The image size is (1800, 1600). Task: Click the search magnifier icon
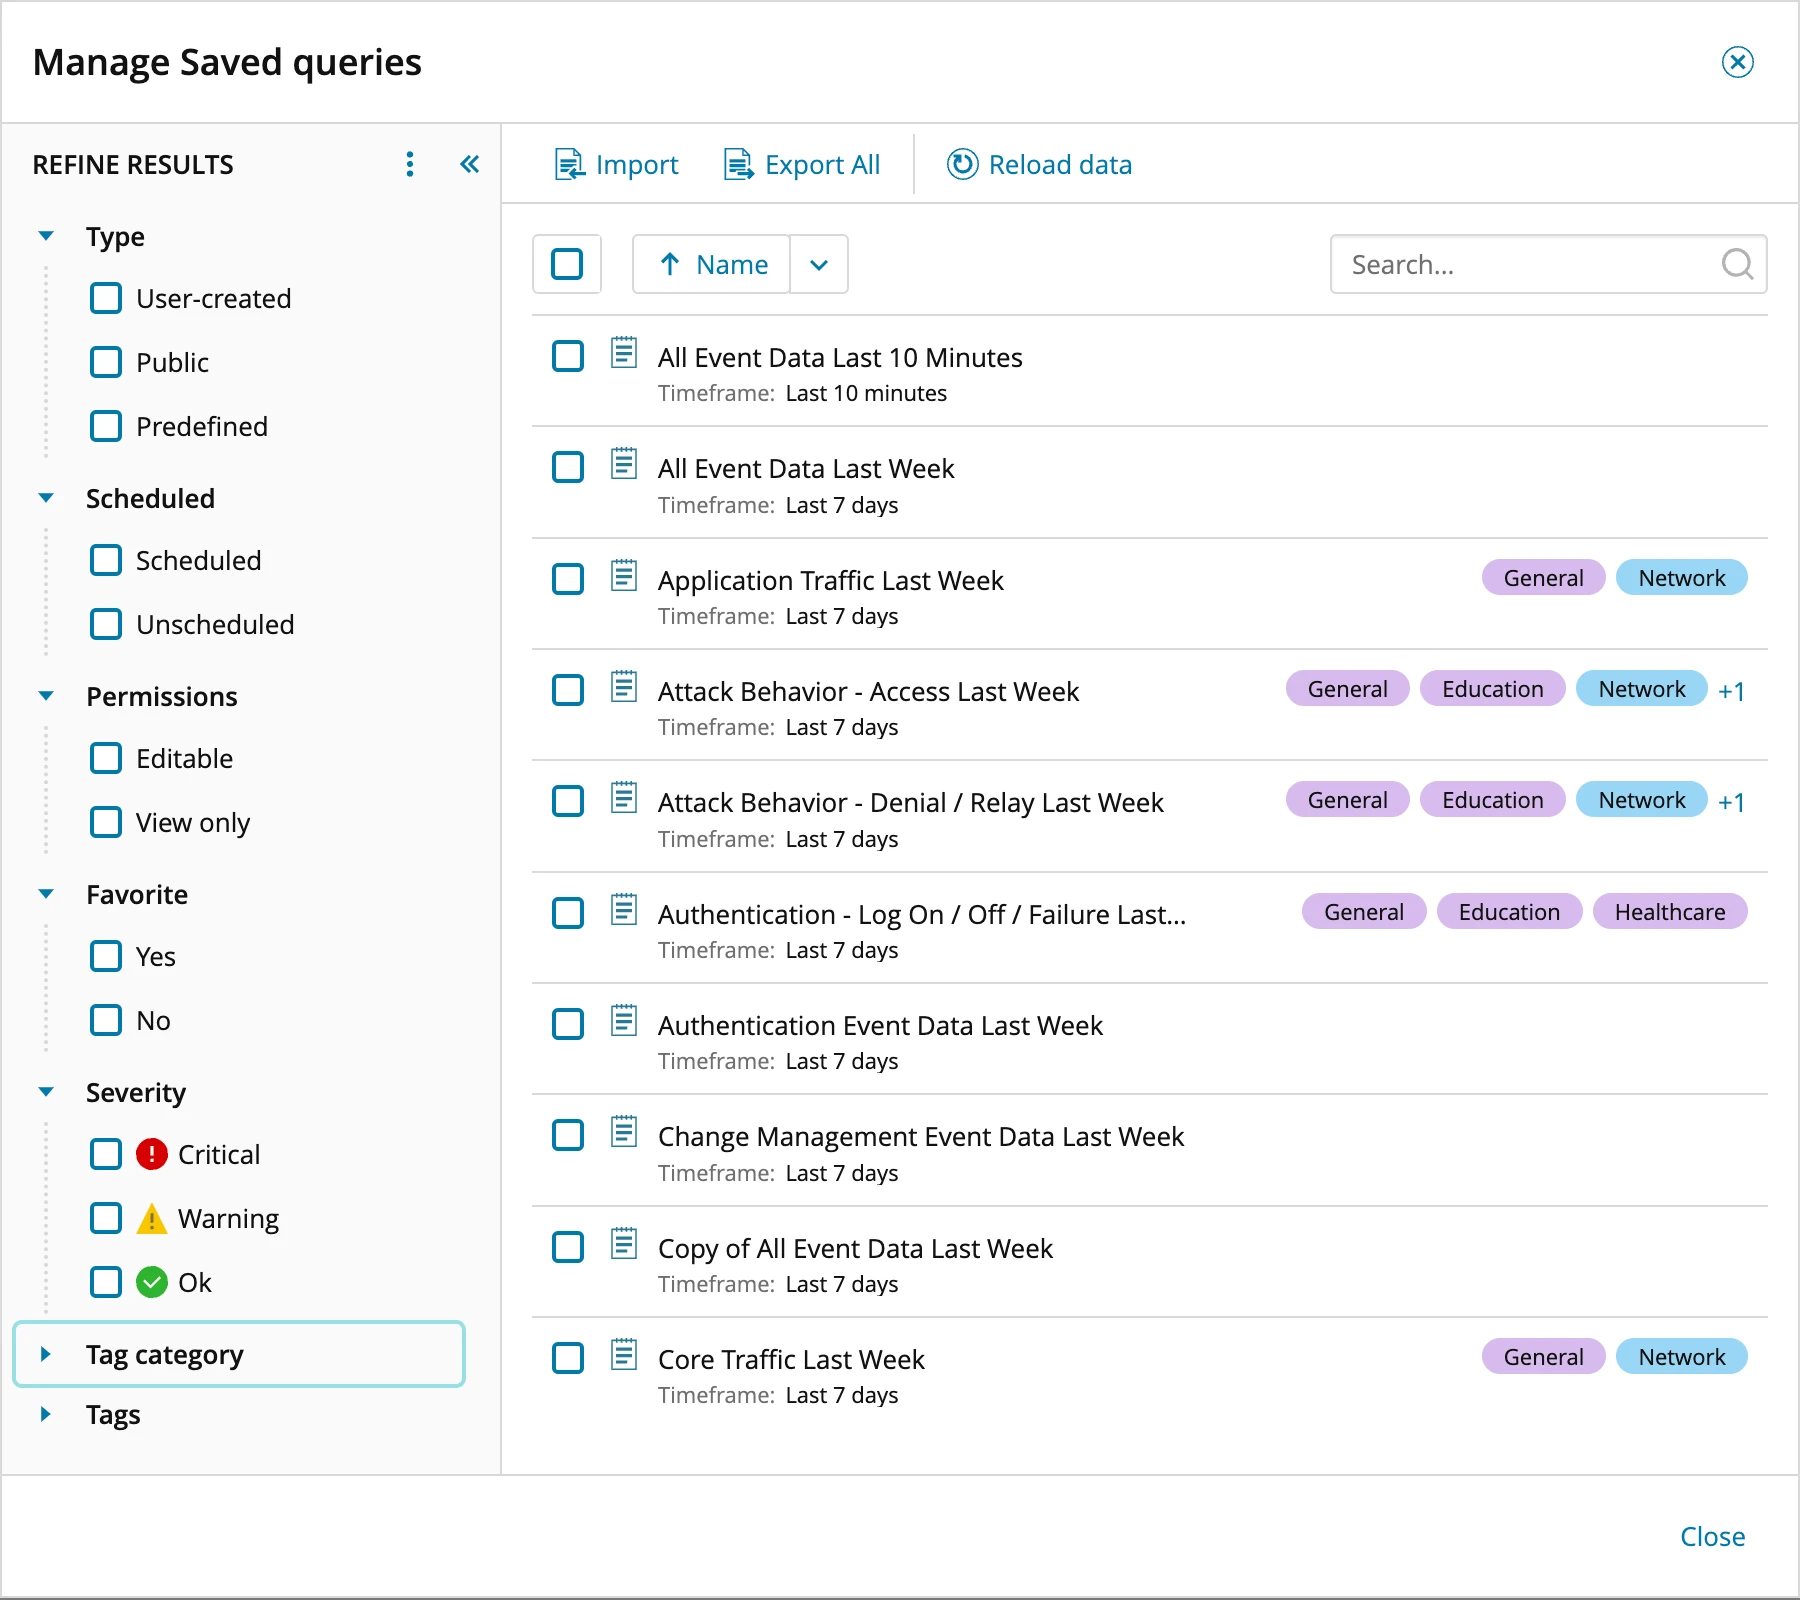click(x=1737, y=264)
